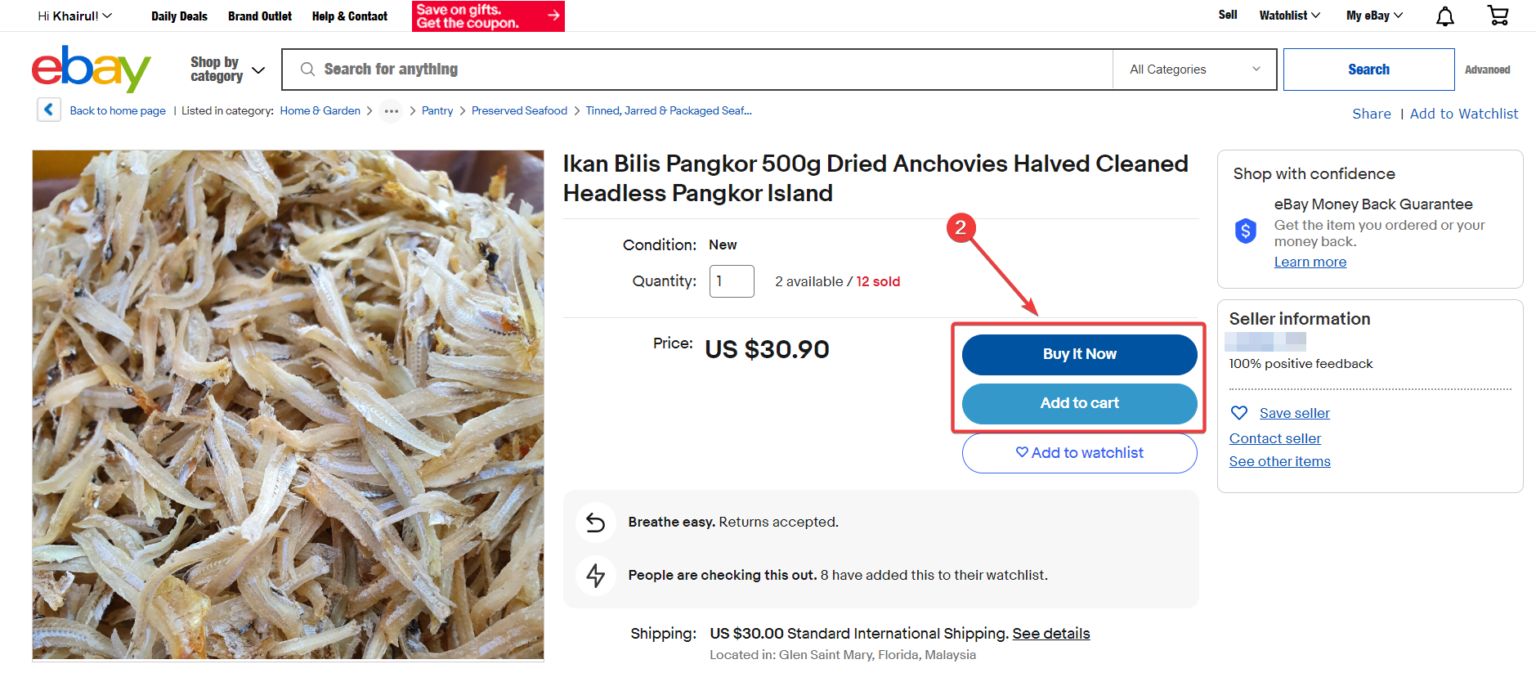Toggle Add to watchlist button
Screen dimensions: 1536x673
1079,453
